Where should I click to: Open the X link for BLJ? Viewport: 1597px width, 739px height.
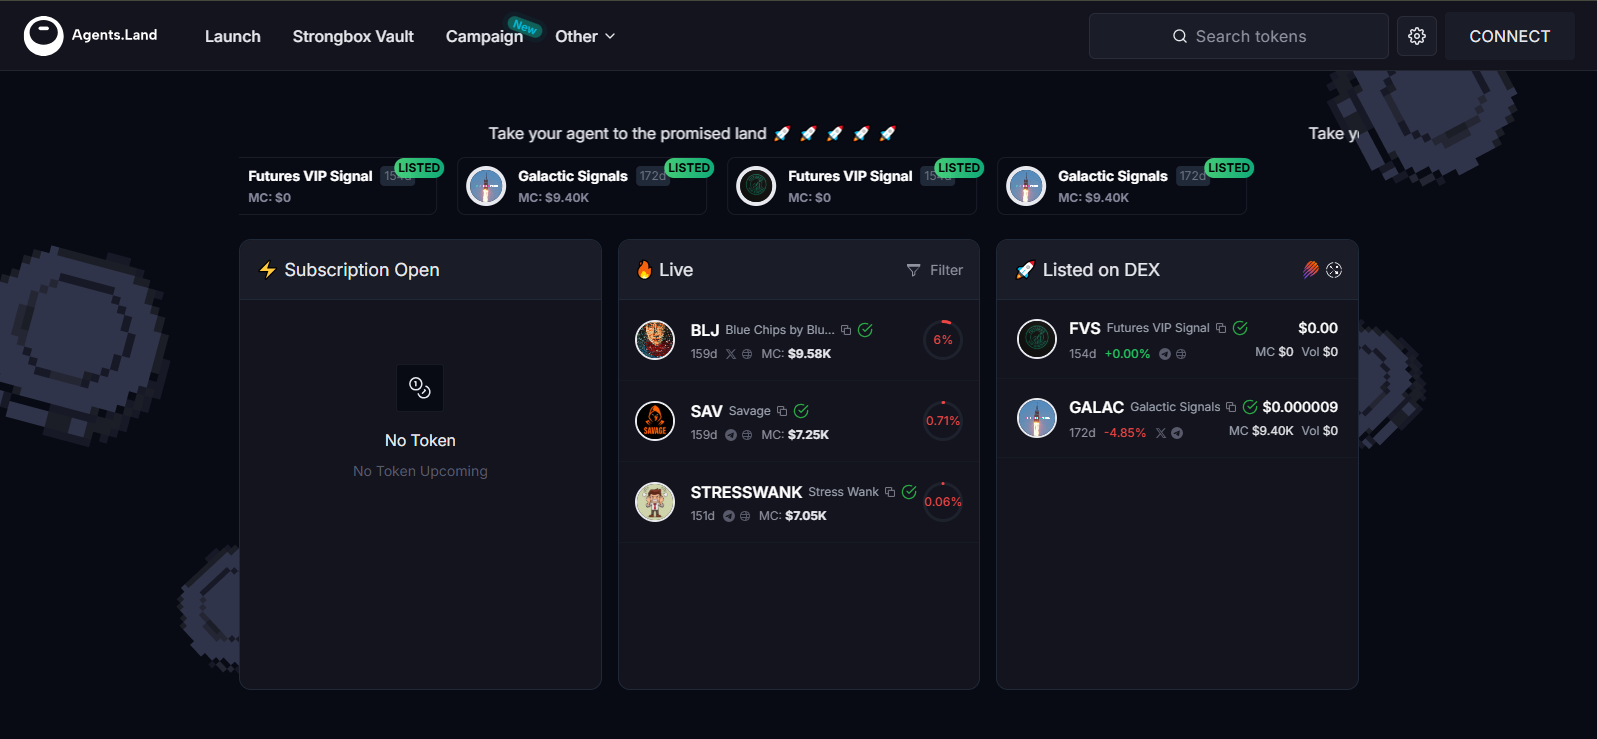pyautogui.click(x=731, y=354)
